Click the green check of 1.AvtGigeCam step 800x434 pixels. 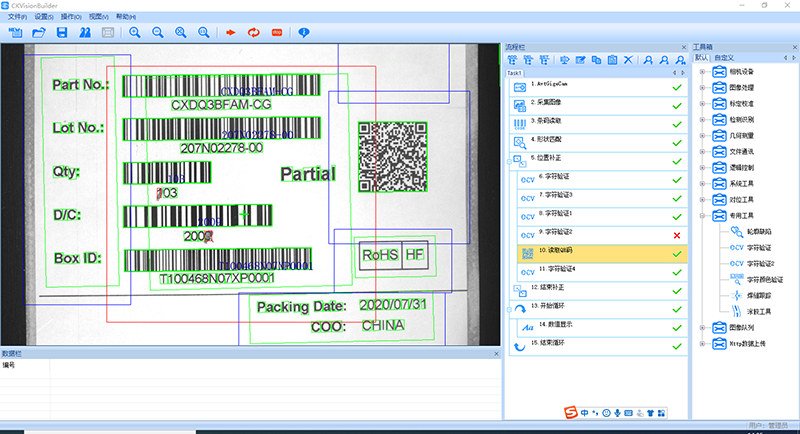677,88
